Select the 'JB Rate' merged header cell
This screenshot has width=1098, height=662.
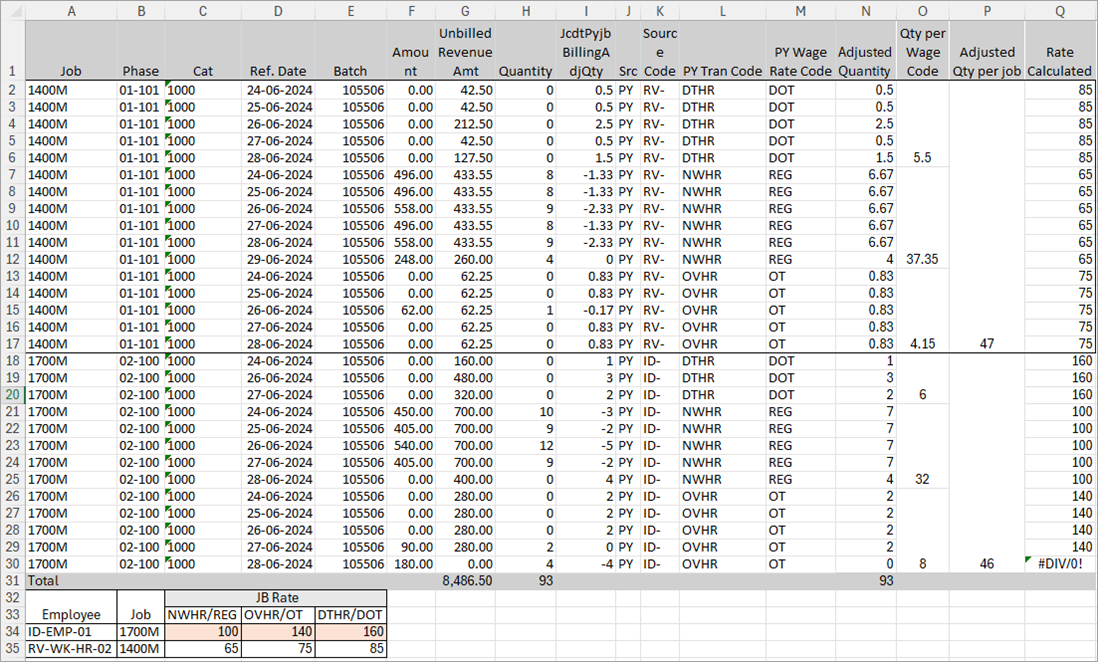[x=275, y=598]
